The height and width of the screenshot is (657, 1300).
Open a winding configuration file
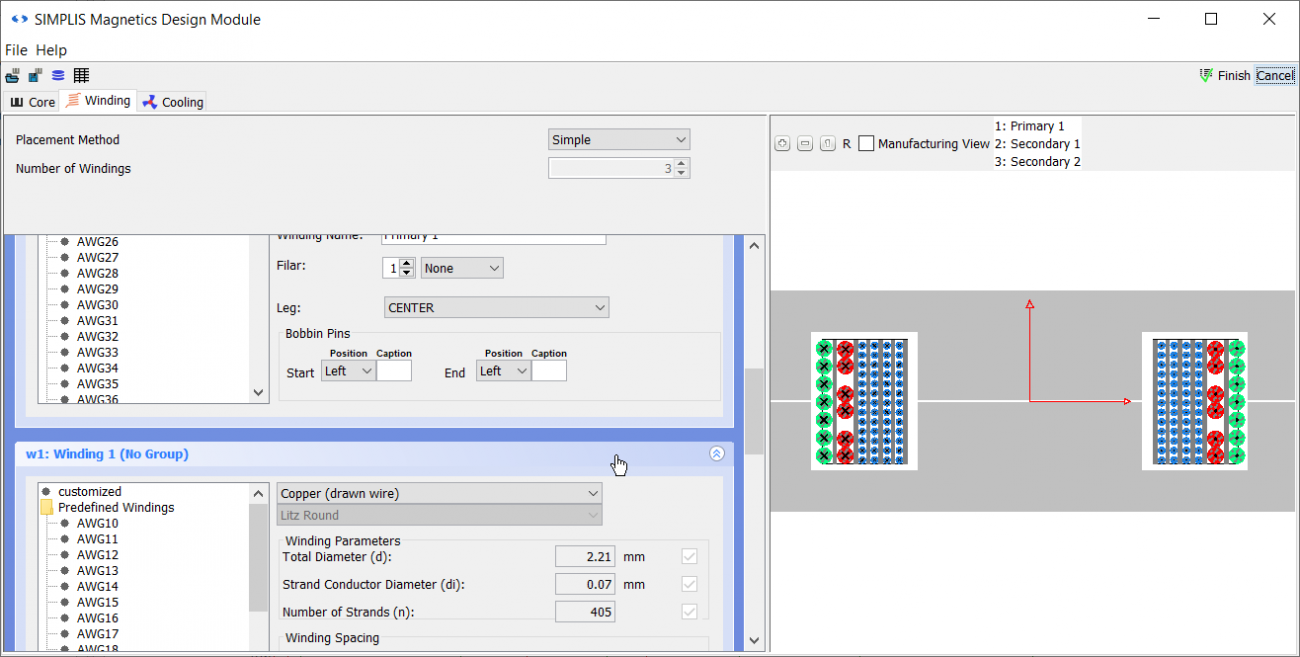[12, 75]
